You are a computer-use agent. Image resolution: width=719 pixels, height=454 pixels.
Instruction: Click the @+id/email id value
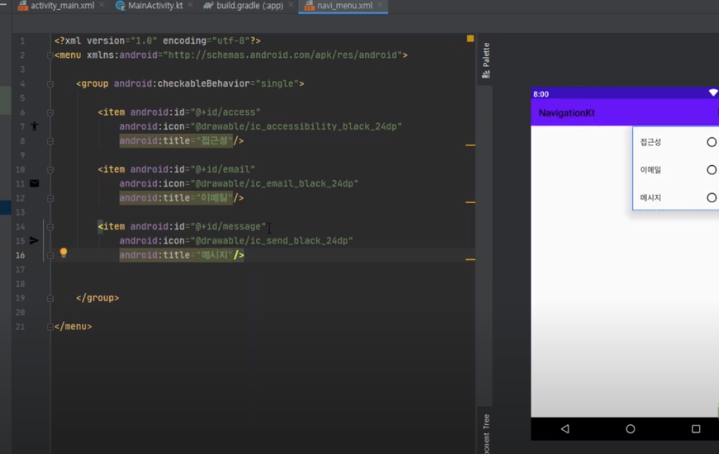tap(222, 169)
